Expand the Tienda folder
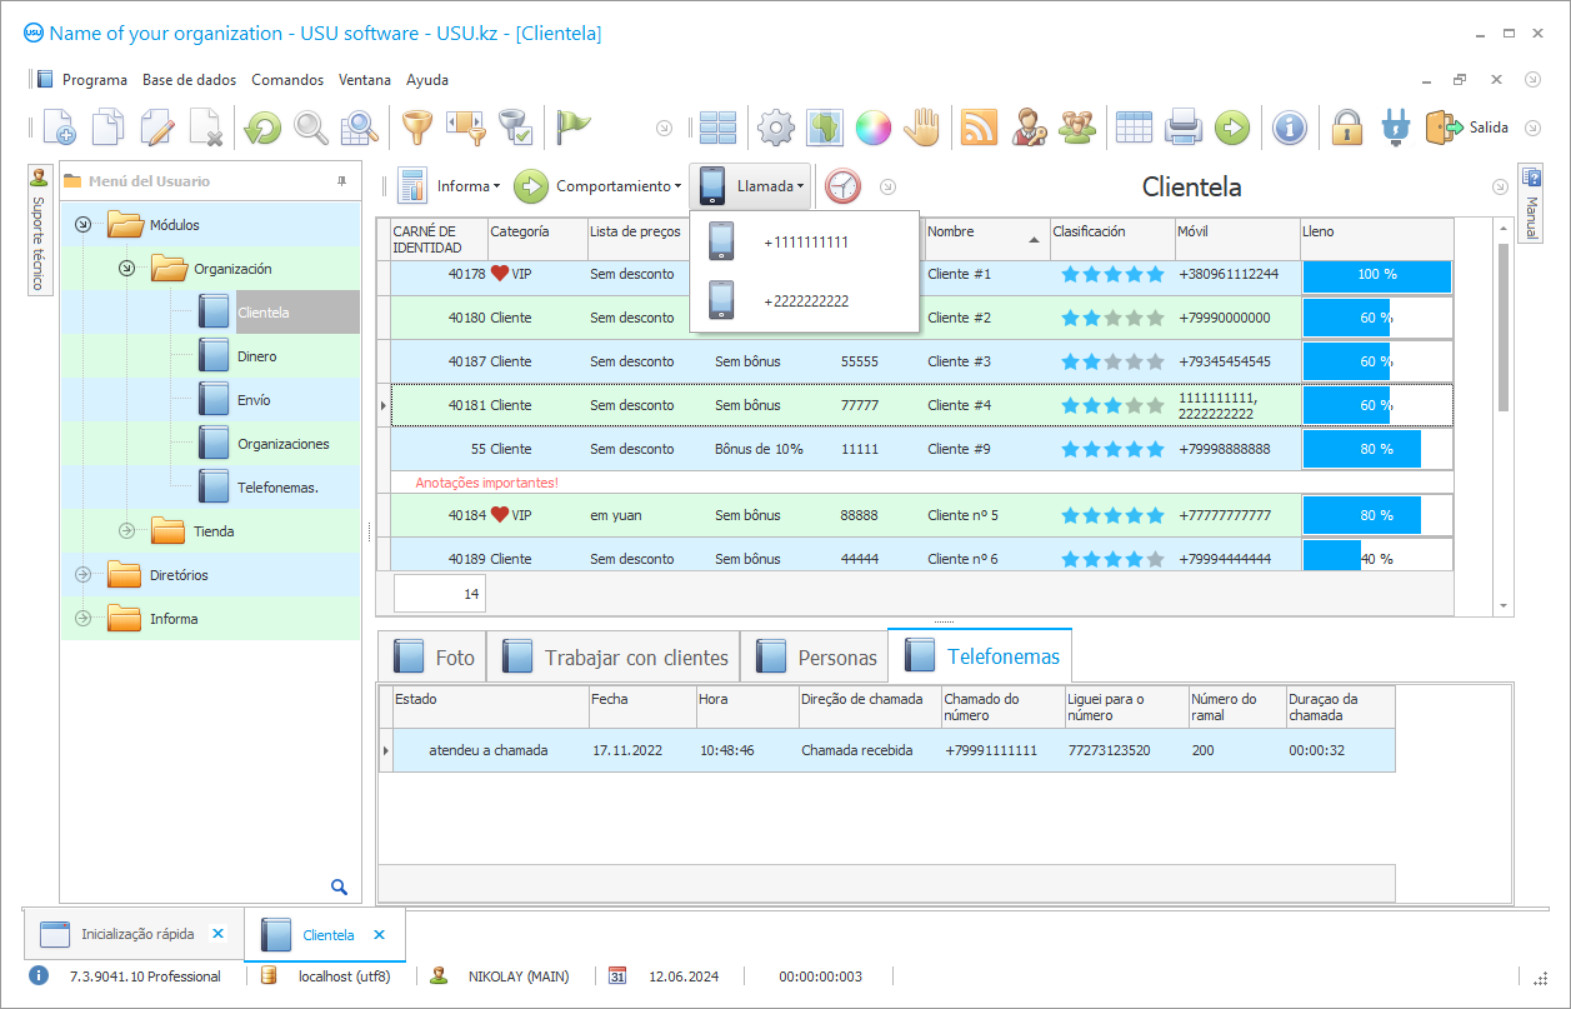 tap(127, 531)
